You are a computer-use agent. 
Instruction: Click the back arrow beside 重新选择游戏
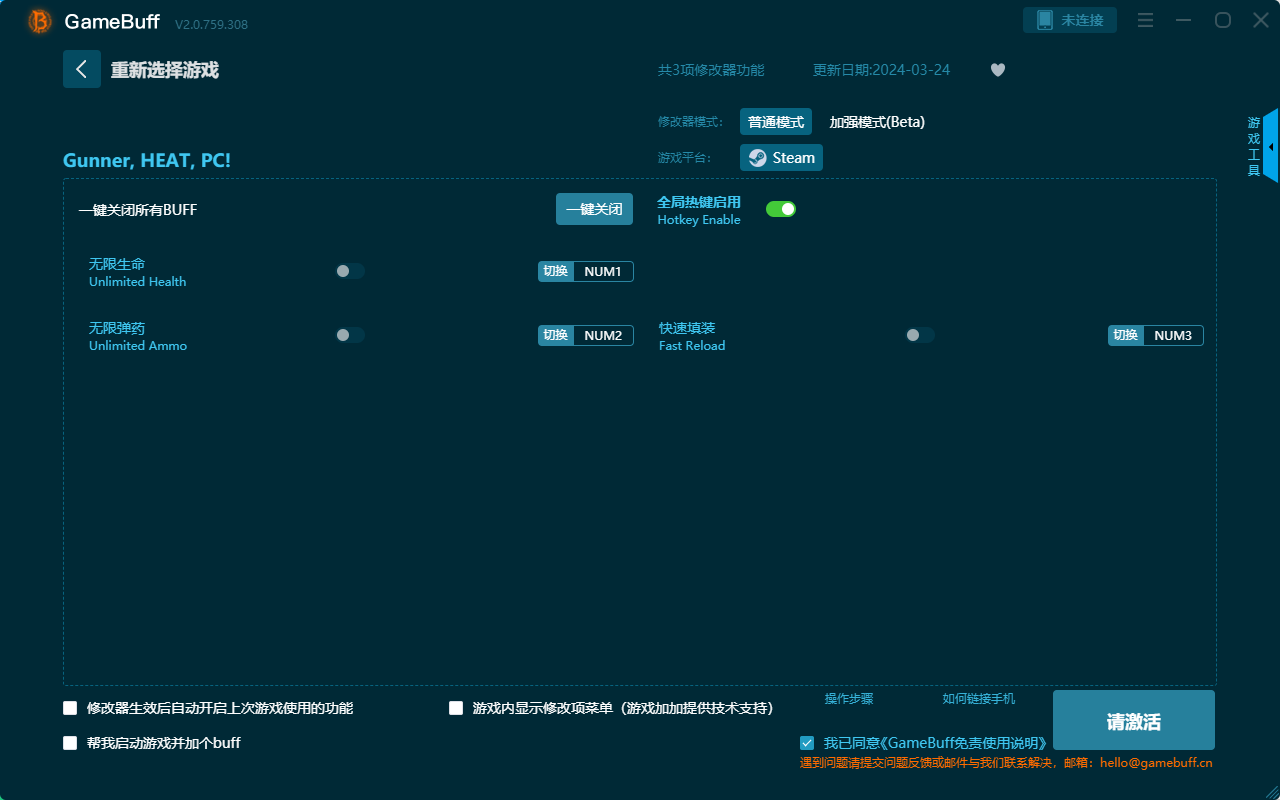coord(82,68)
